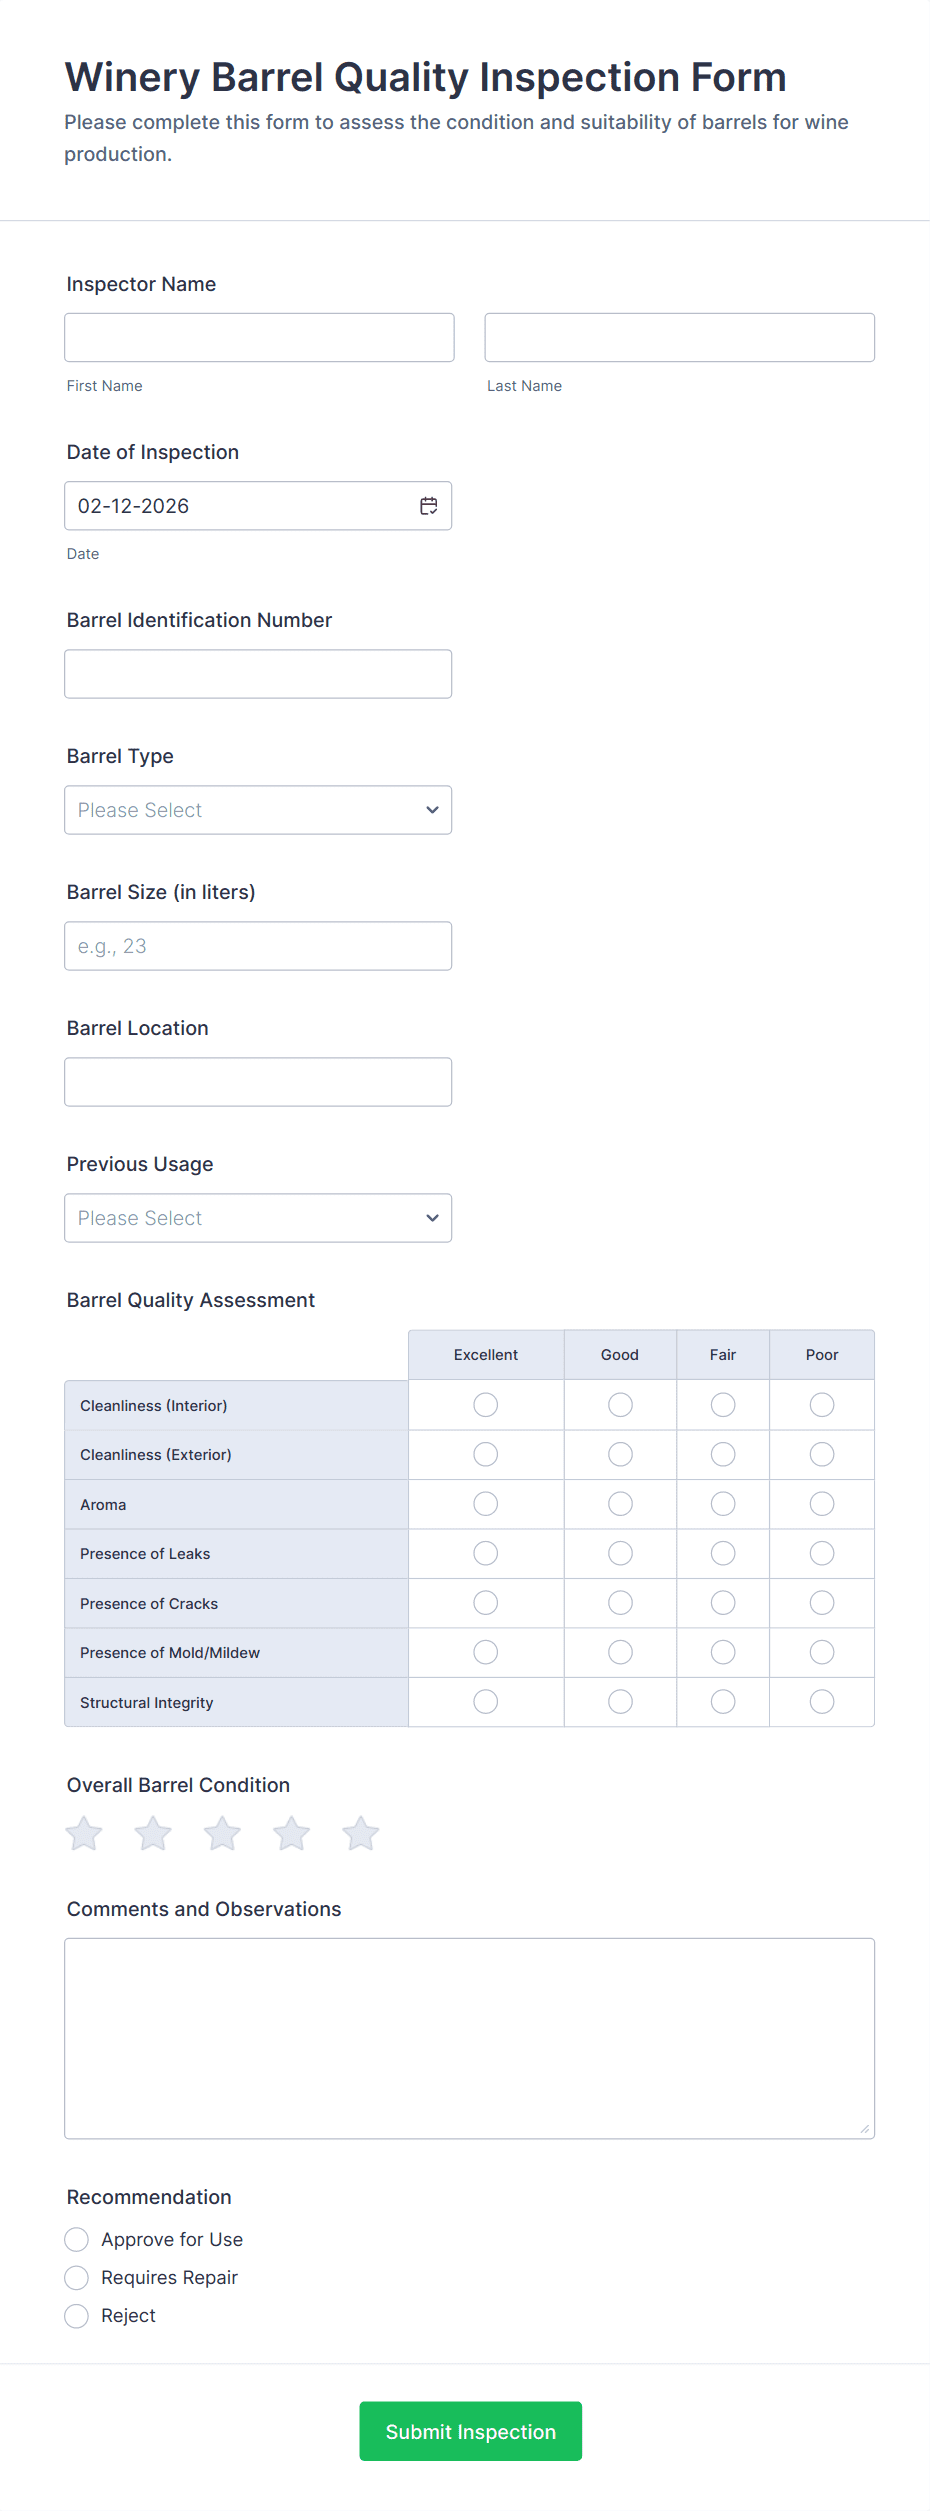
Task: Rate barrel condition three stars
Action: (x=222, y=1833)
